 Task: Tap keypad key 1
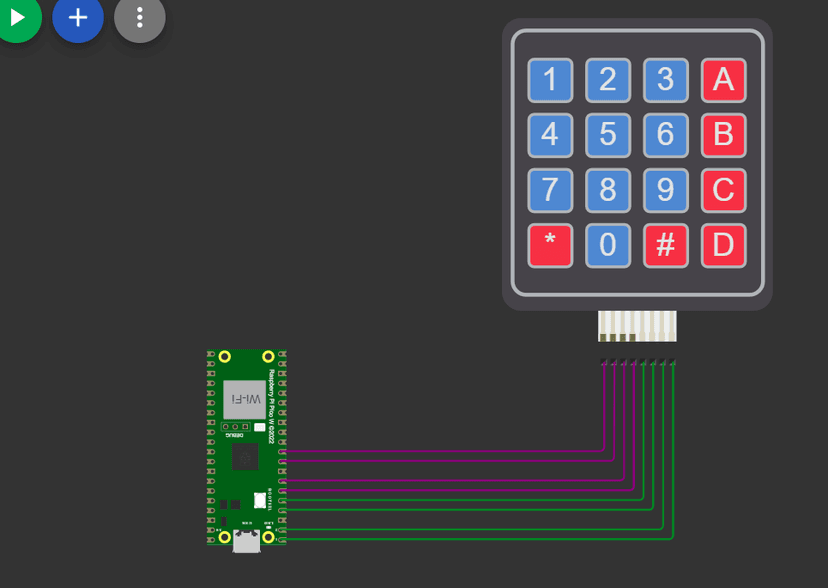(x=550, y=80)
